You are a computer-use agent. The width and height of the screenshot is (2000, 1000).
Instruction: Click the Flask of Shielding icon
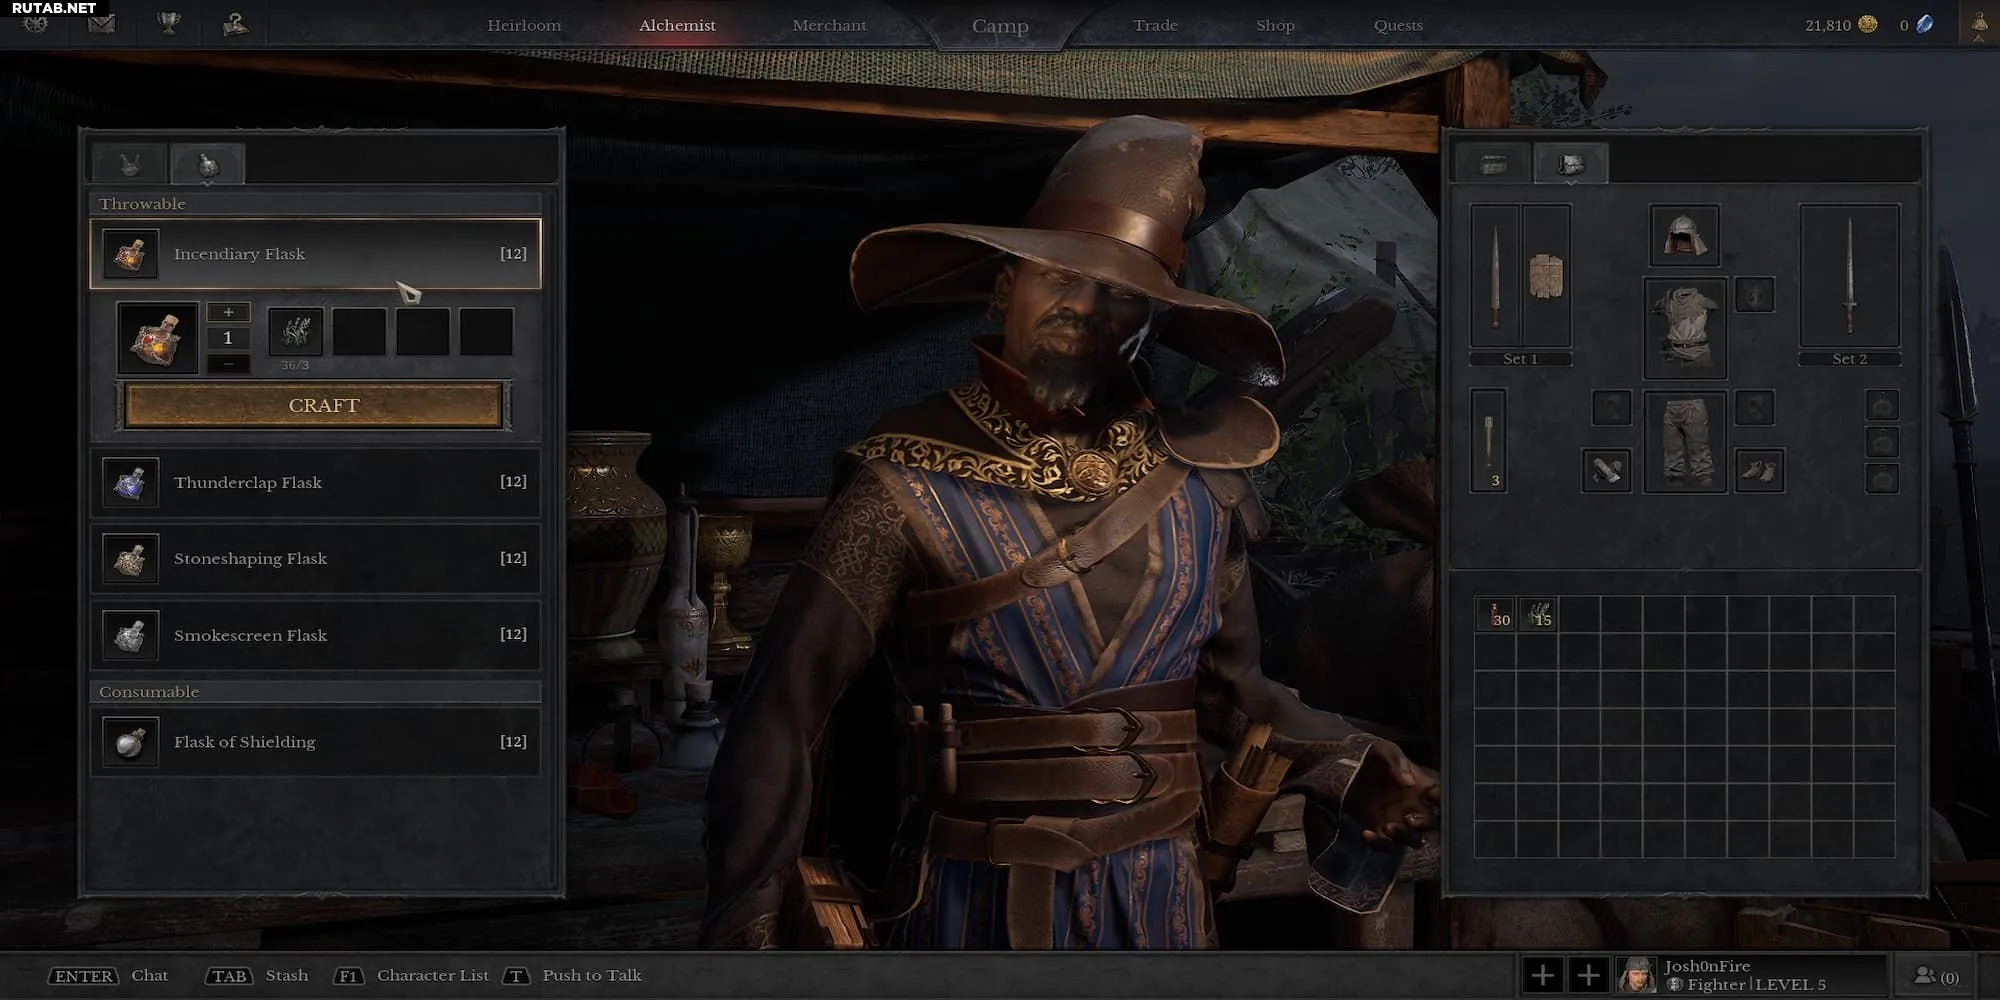(x=130, y=741)
